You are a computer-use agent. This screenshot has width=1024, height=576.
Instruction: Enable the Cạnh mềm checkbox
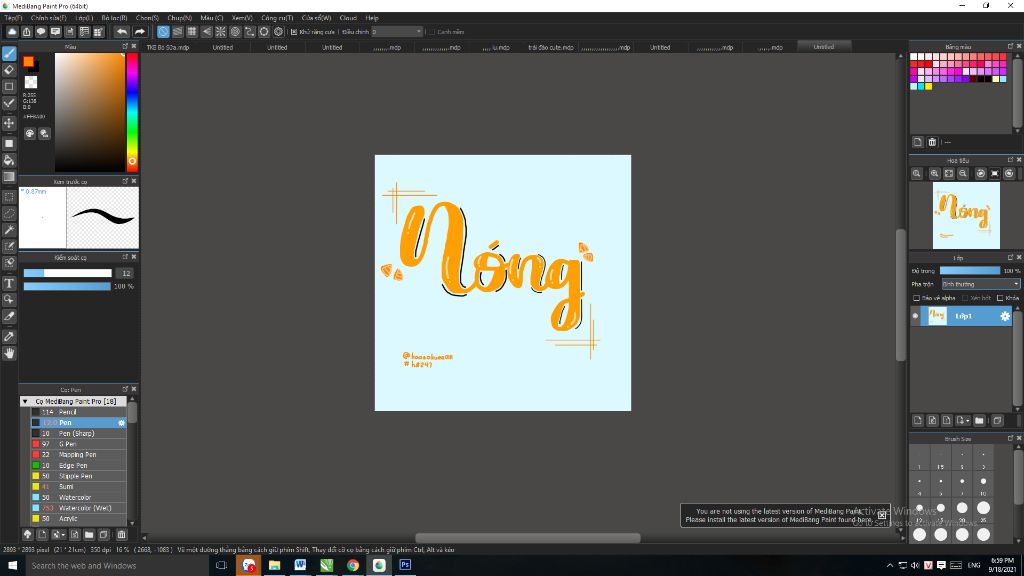pyautogui.click(x=432, y=31)
